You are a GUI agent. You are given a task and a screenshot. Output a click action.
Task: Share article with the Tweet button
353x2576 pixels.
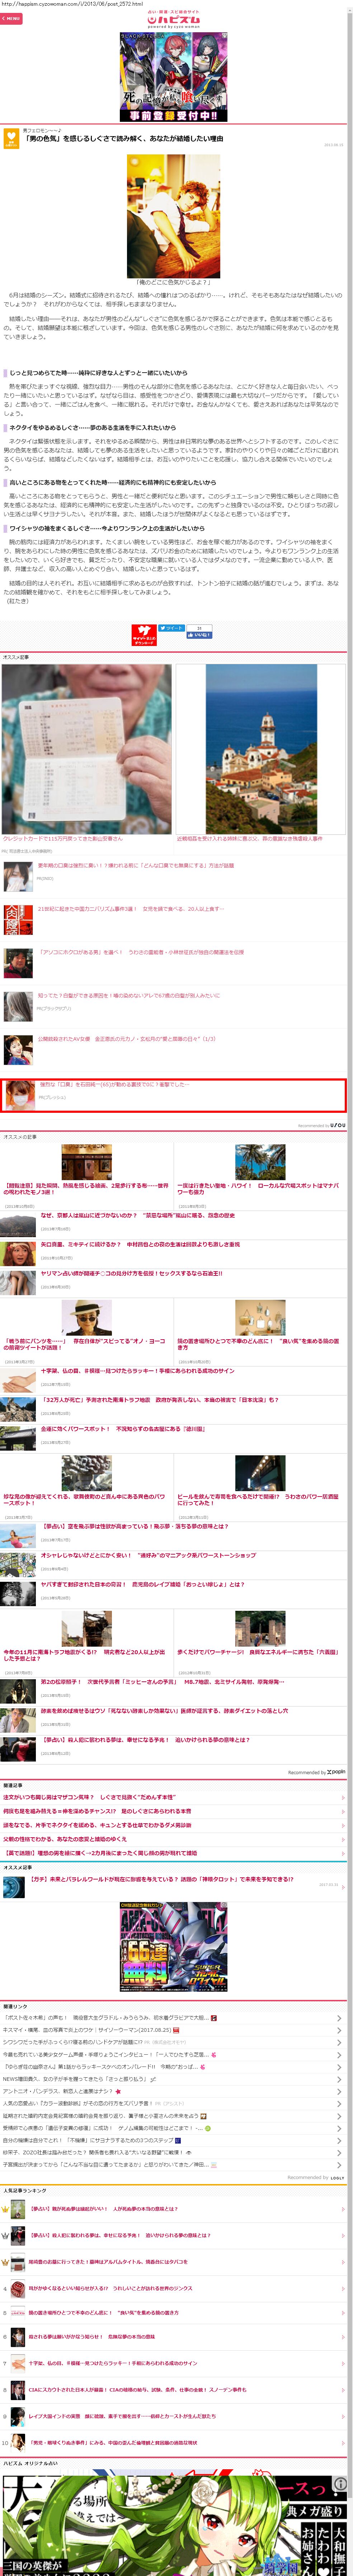pyautogui.click(x=171, y=628)
